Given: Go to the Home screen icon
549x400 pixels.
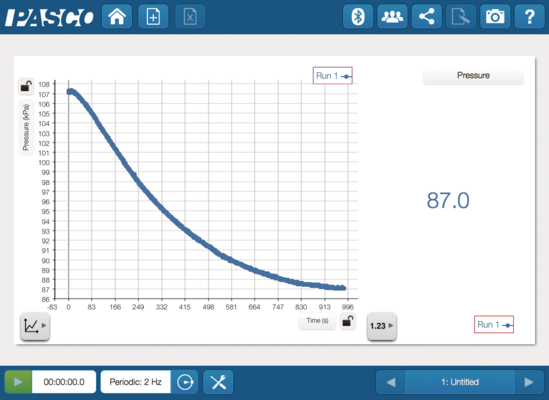Looking at the screenshot, I should coord(117,16).
